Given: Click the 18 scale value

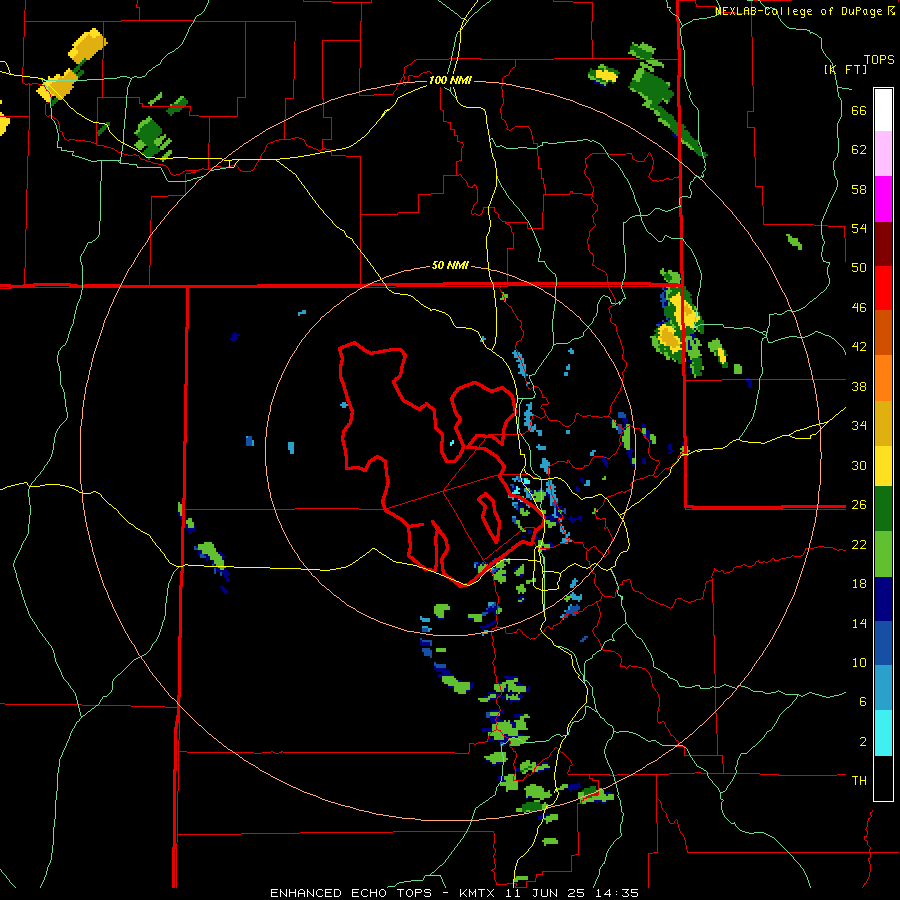Looking at the screenshot, I should [x=859, y=584].
